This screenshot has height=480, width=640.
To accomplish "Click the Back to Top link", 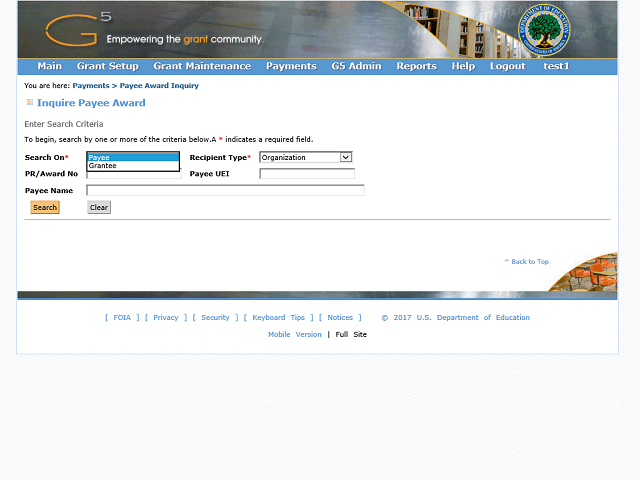I will (x=527, y=262).
